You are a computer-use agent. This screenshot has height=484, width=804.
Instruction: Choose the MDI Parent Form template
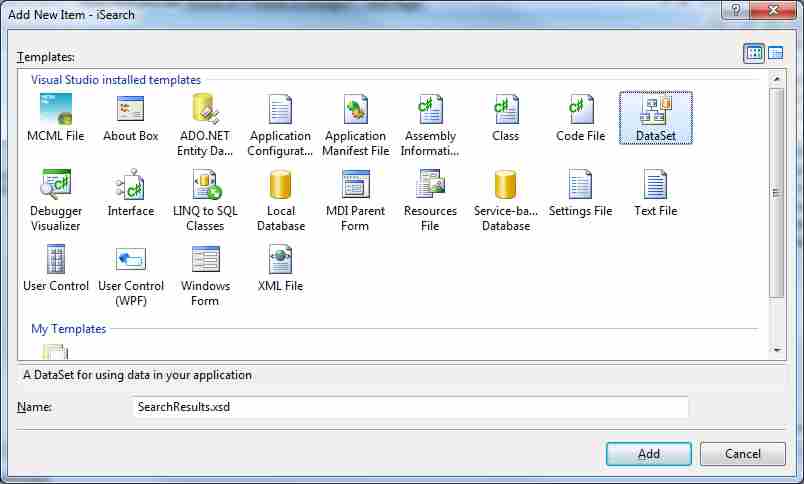pyautogui.click(x=355, y=200)
